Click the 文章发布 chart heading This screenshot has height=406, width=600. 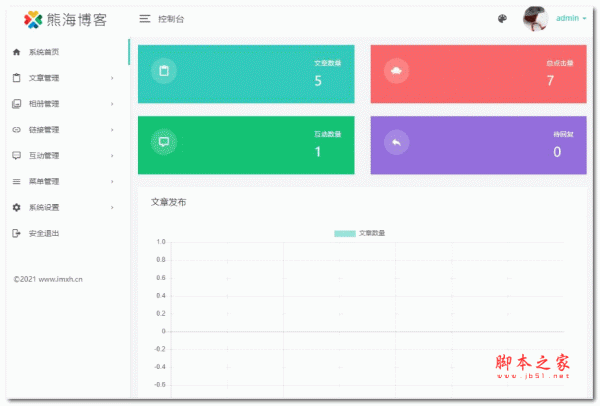pyautogui.click(x=168, y=202)
